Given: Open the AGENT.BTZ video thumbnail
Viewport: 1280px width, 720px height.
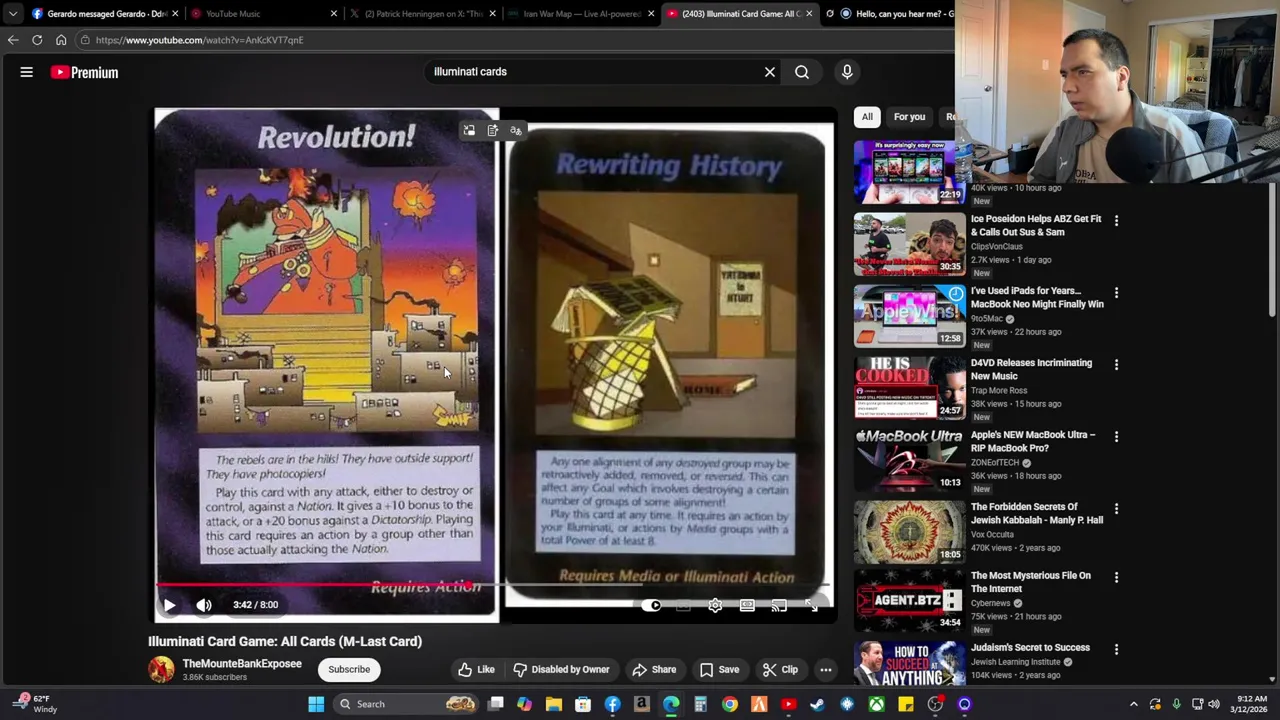Looking at the screenshot, I should click(909, 601).
